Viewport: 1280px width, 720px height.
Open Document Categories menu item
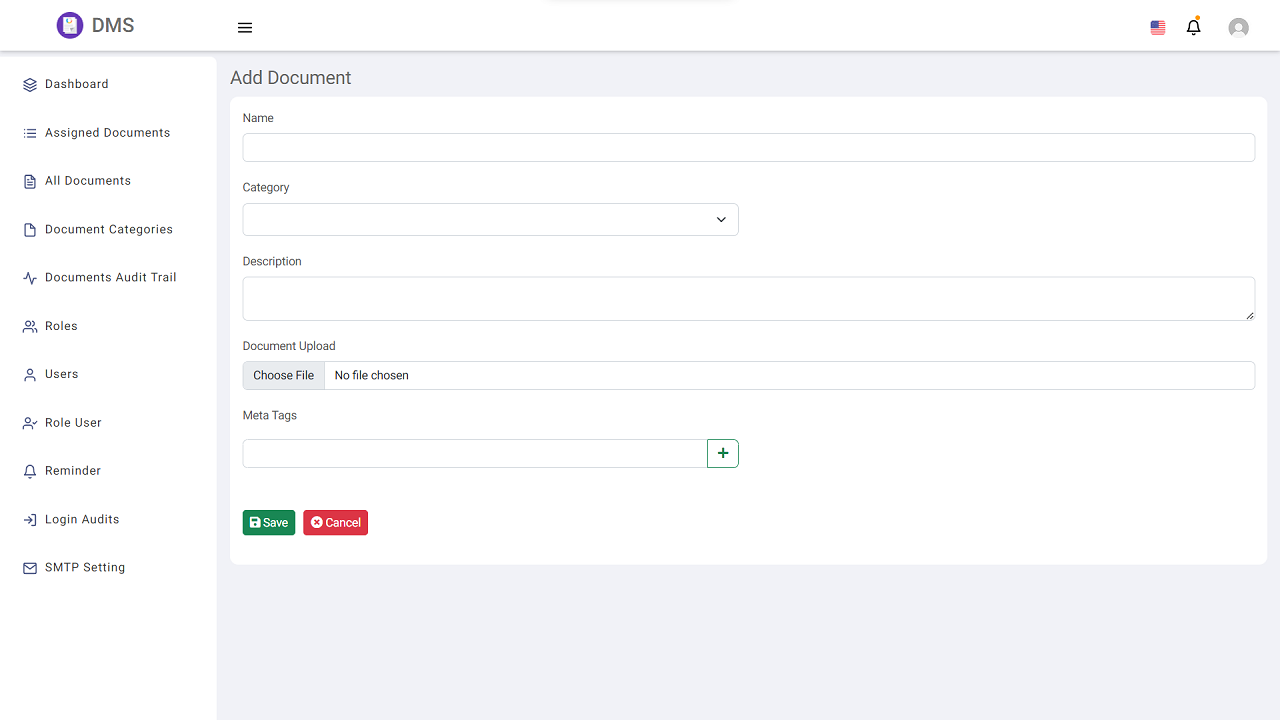[109, 230]
